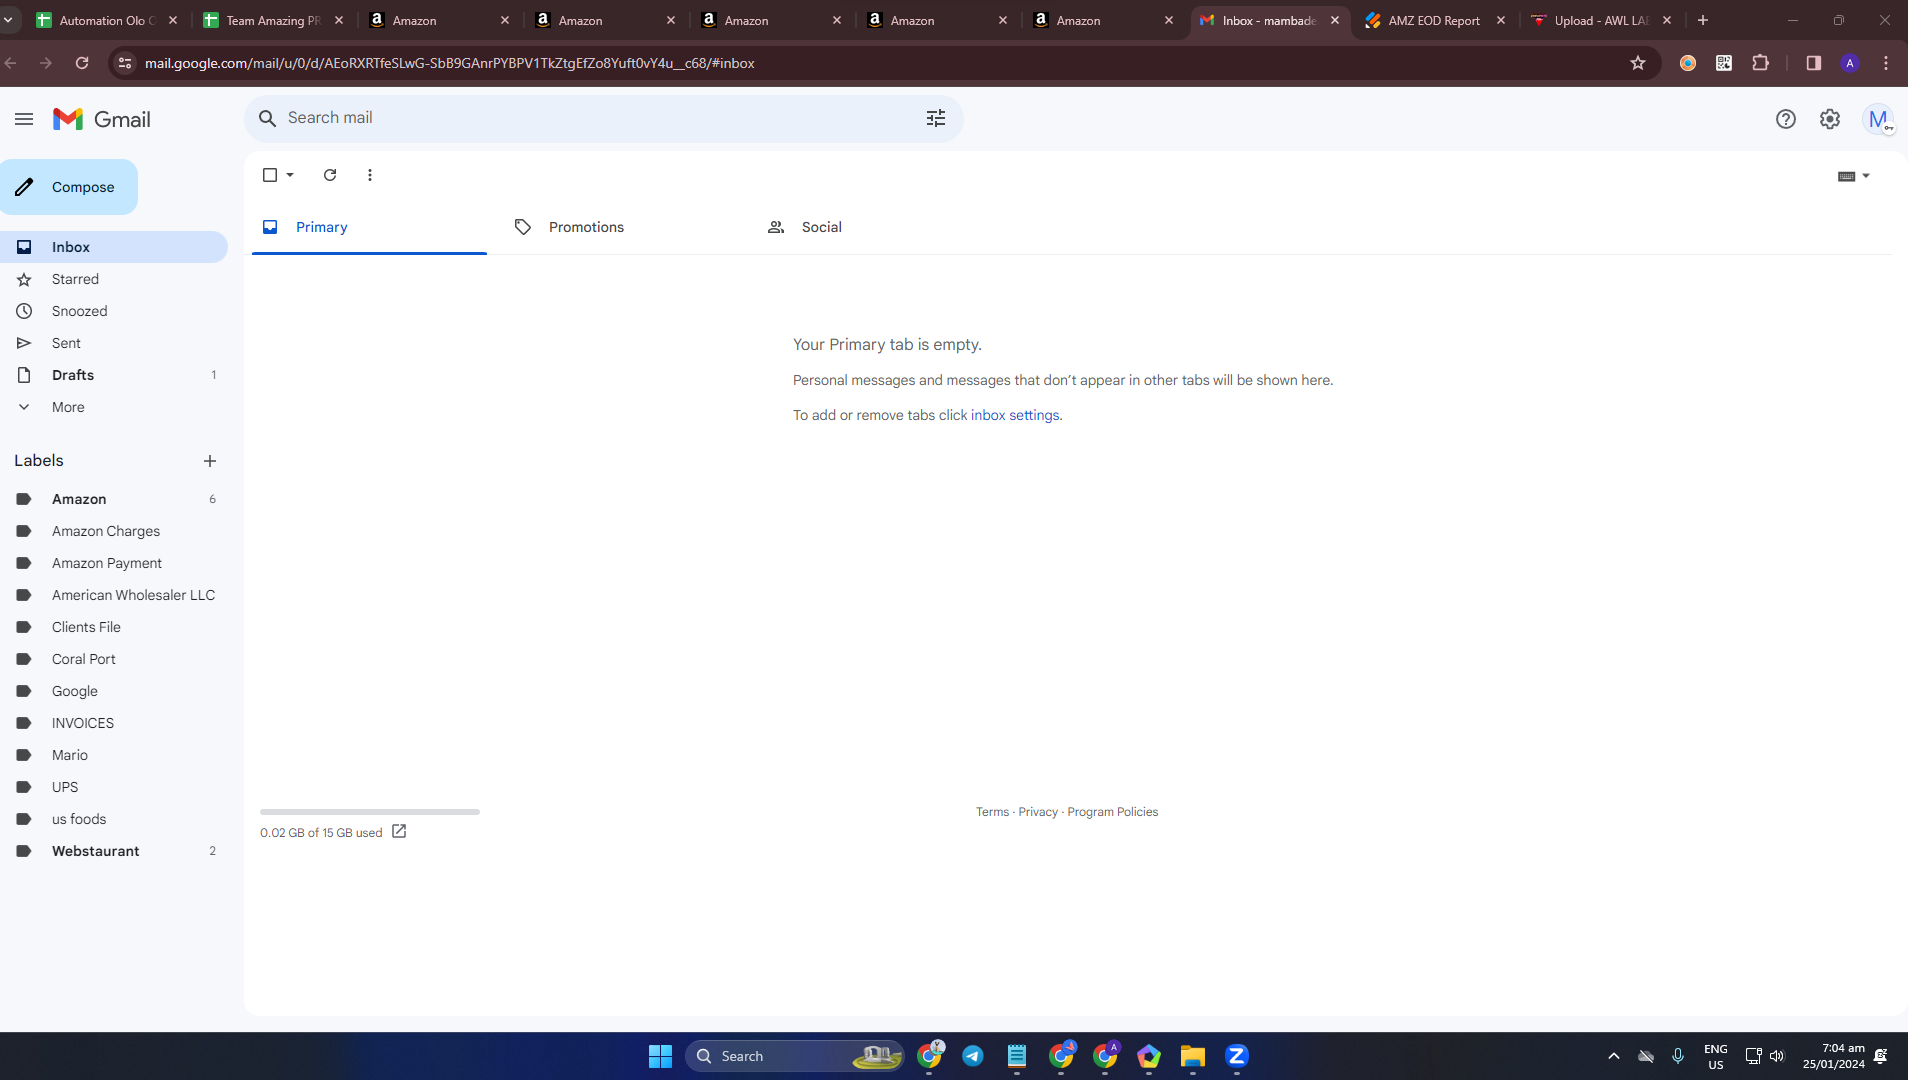
Task: Bookmark this page star icon
Action: [1638, 63]
